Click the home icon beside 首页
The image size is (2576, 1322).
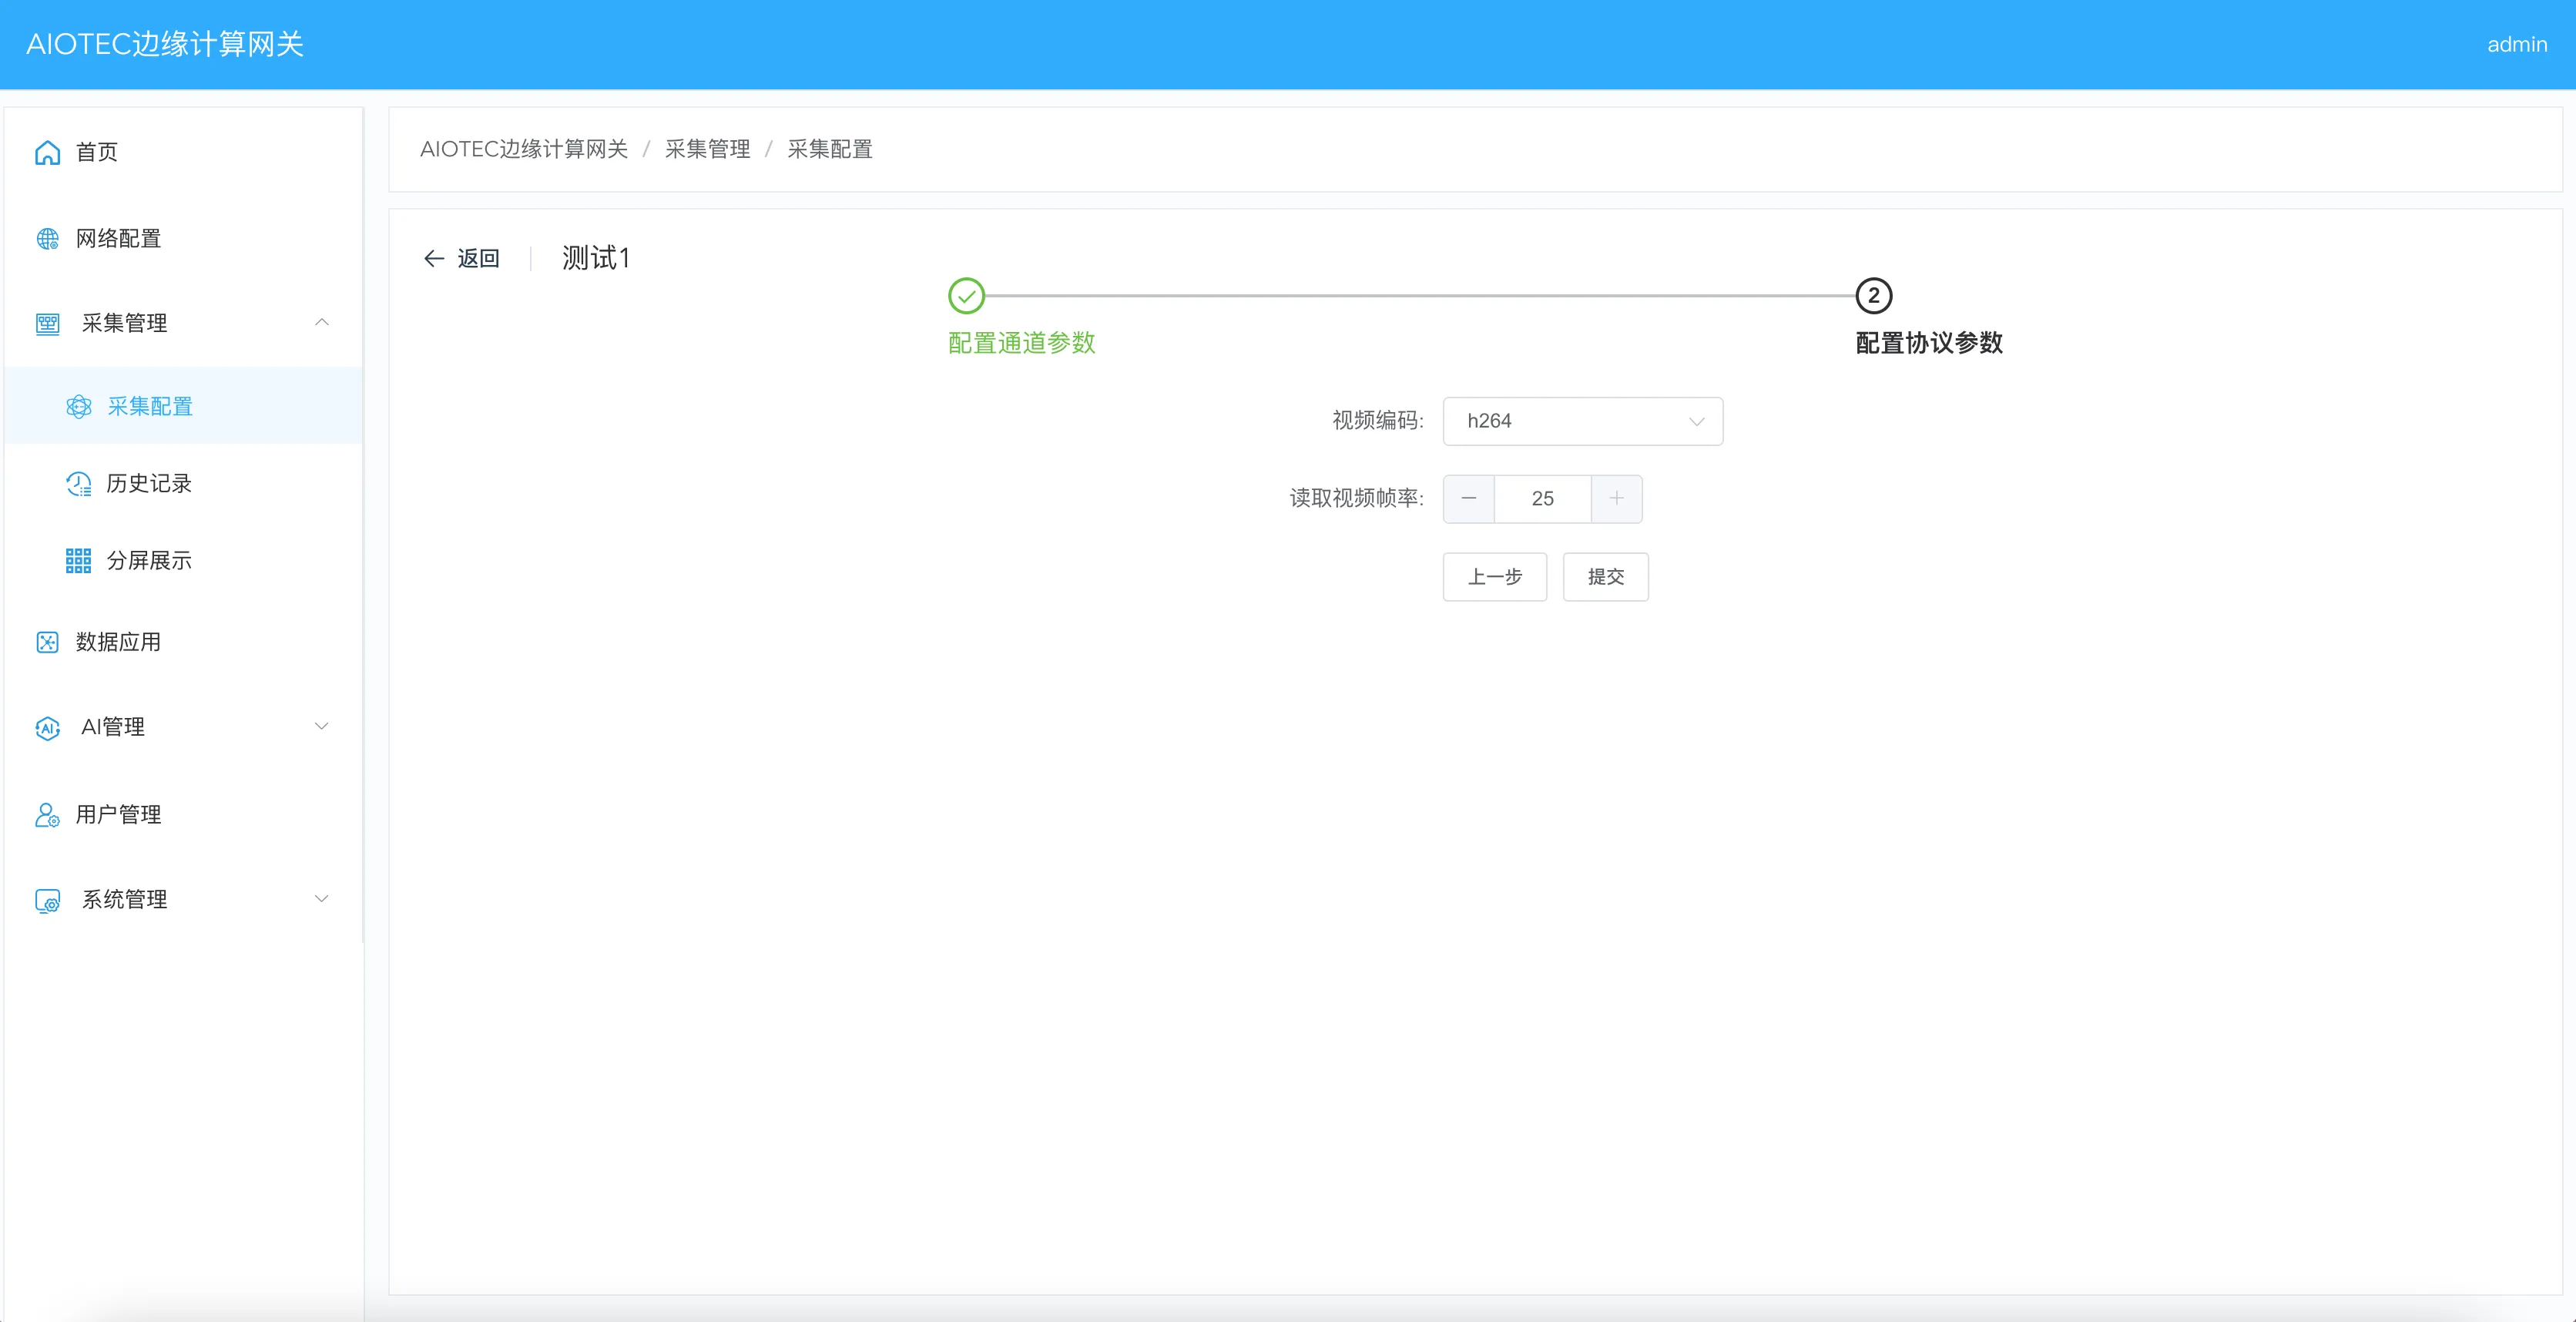point(47,152)
